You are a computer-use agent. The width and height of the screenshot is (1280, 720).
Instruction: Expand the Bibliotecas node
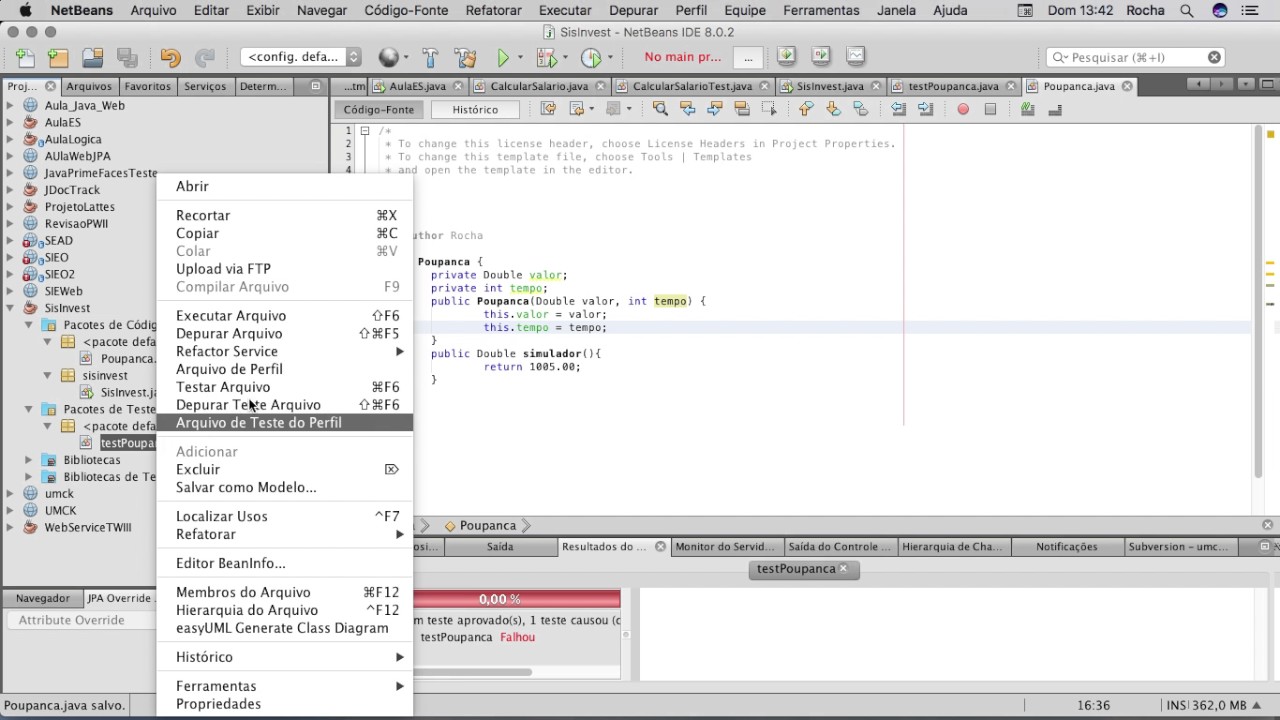pyautogui.click(x=29, y=460)
